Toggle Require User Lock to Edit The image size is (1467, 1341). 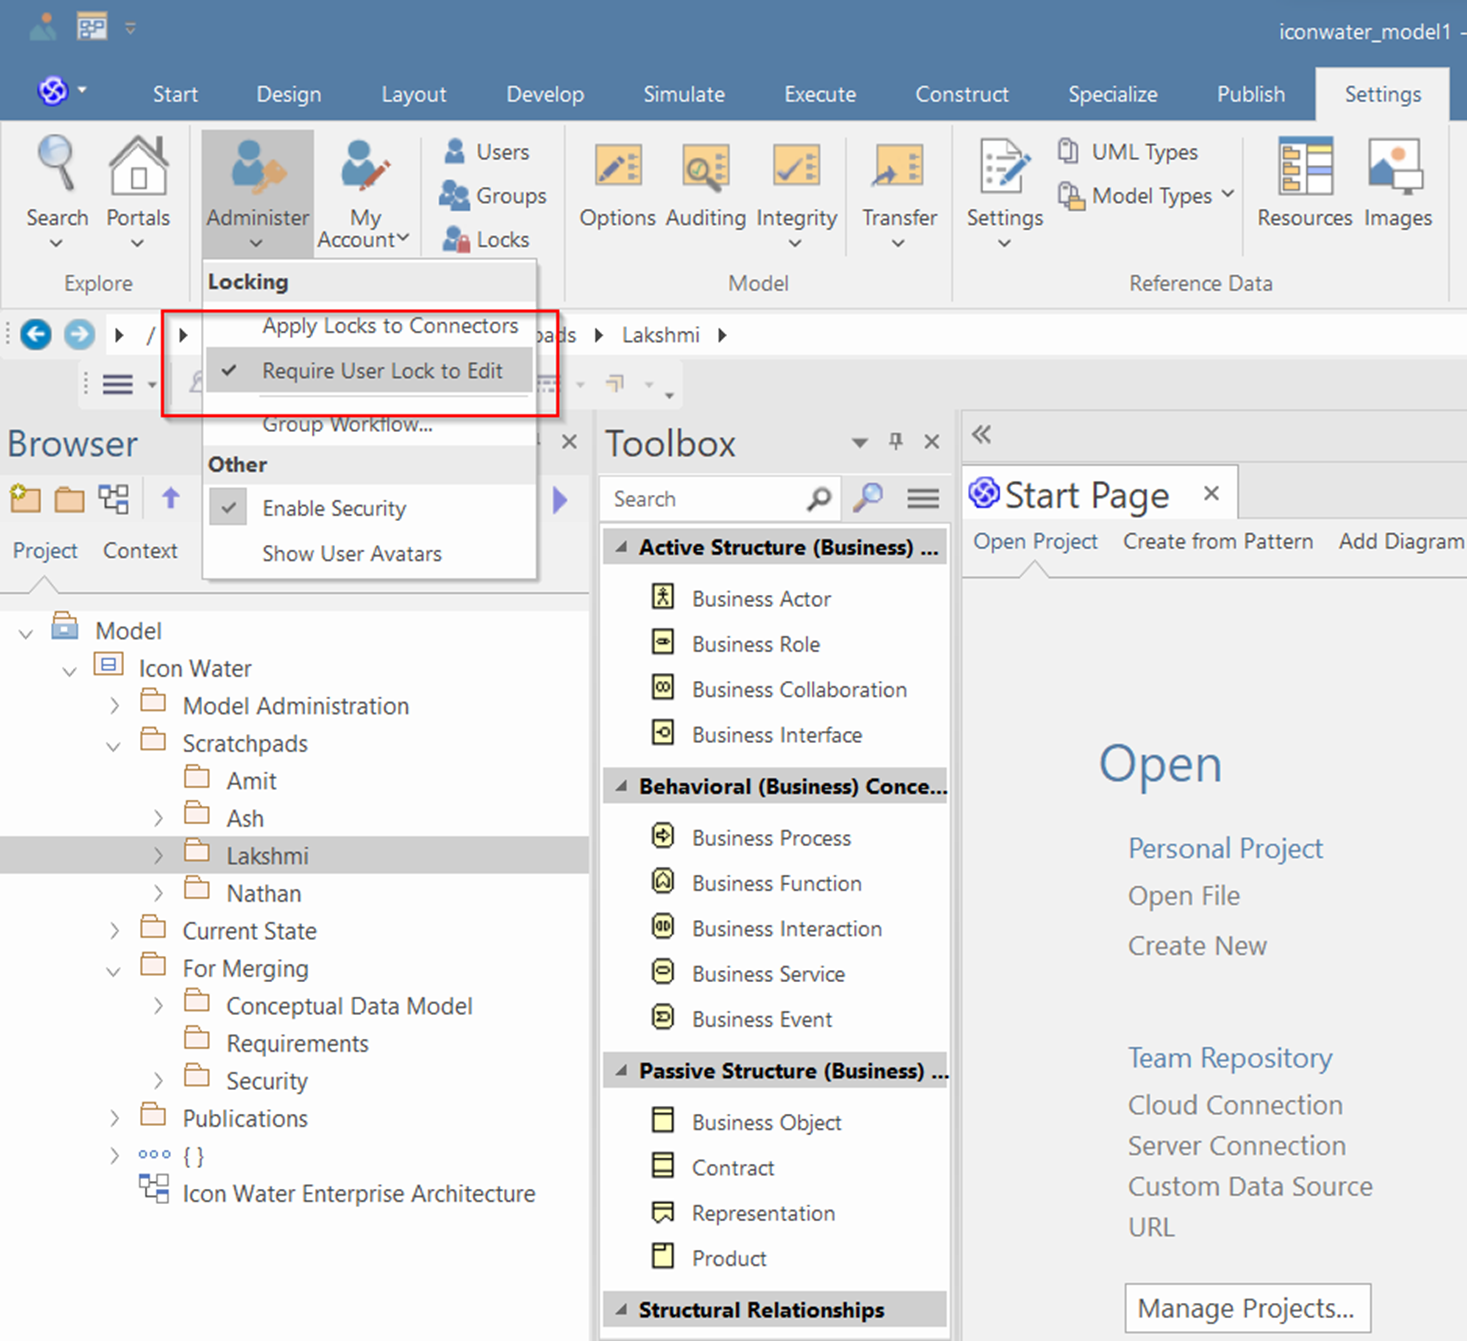(381, 371)
